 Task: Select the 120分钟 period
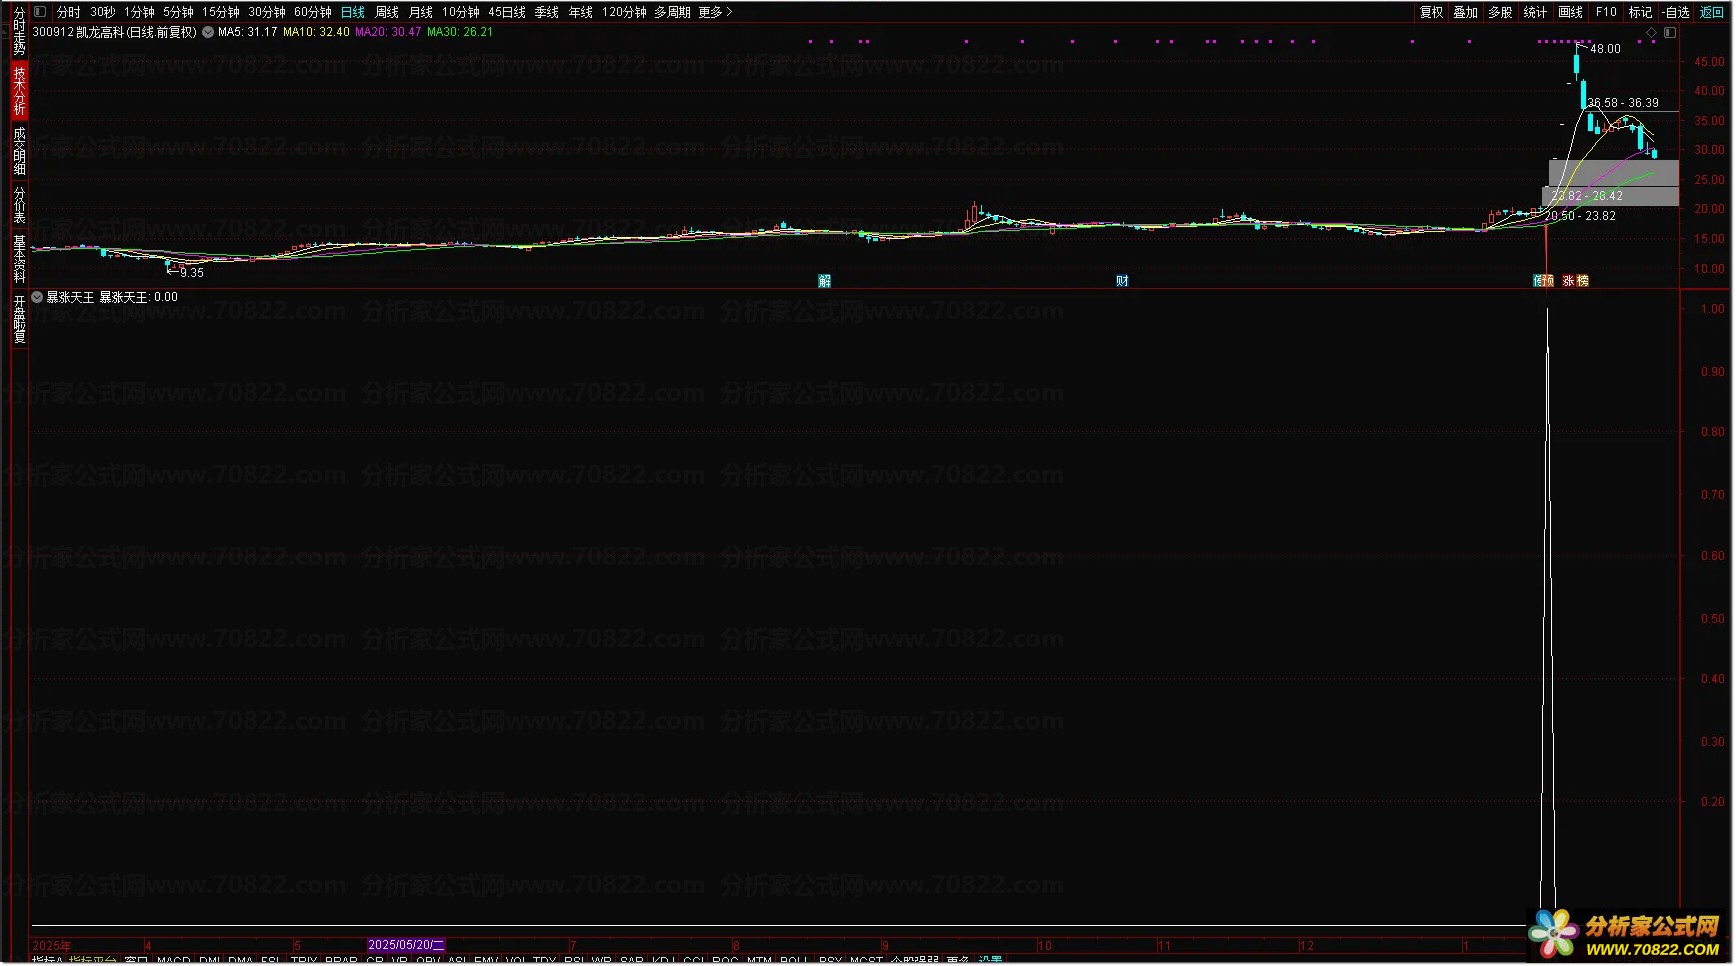(x=624, y=12)
